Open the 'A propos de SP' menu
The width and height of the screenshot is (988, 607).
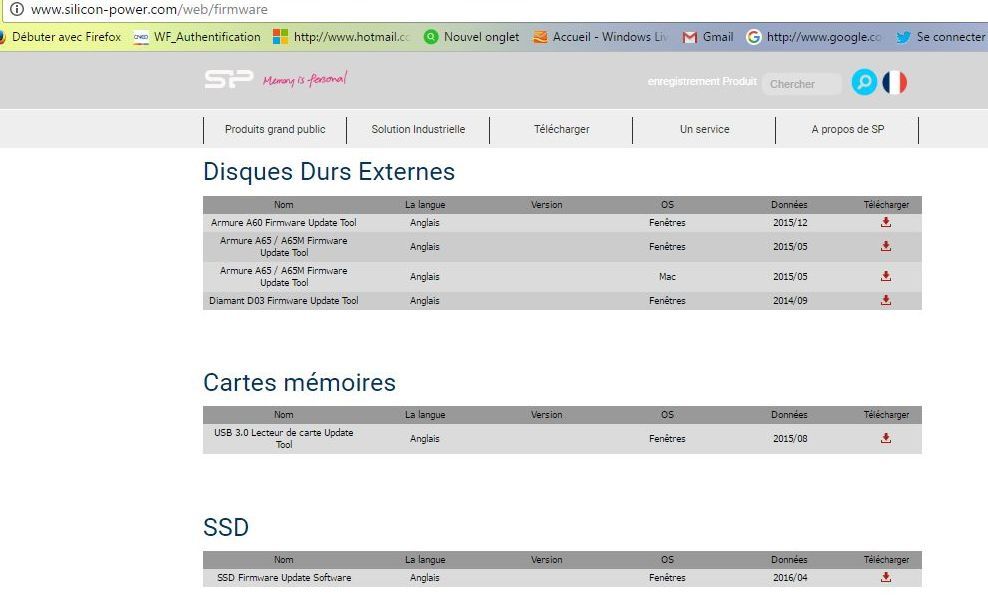[x=847, y=129]
